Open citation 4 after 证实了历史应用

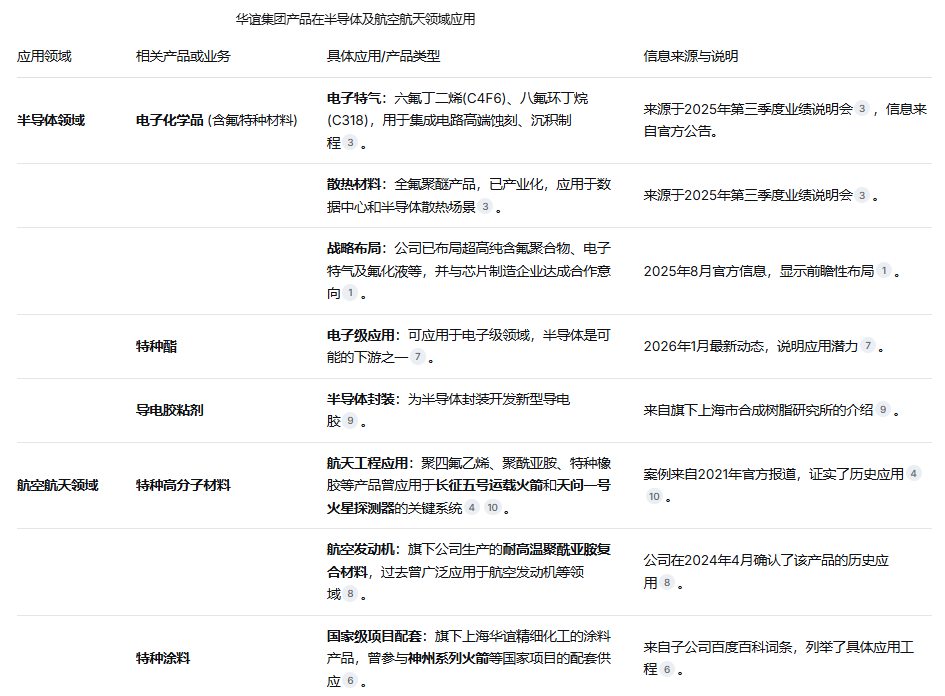tap(914, 474)
